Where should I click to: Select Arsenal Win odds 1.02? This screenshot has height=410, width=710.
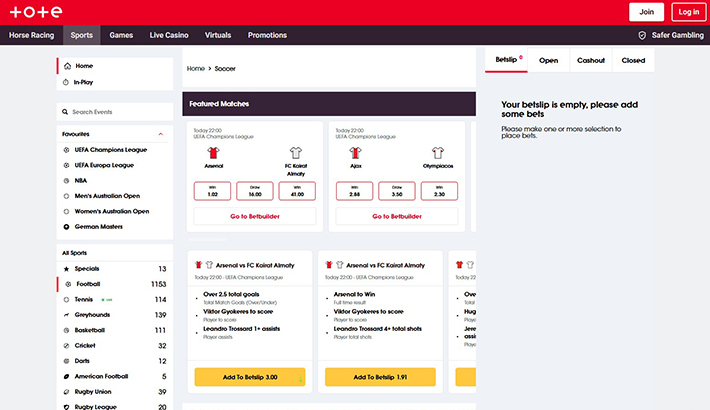tap(213, 191)
